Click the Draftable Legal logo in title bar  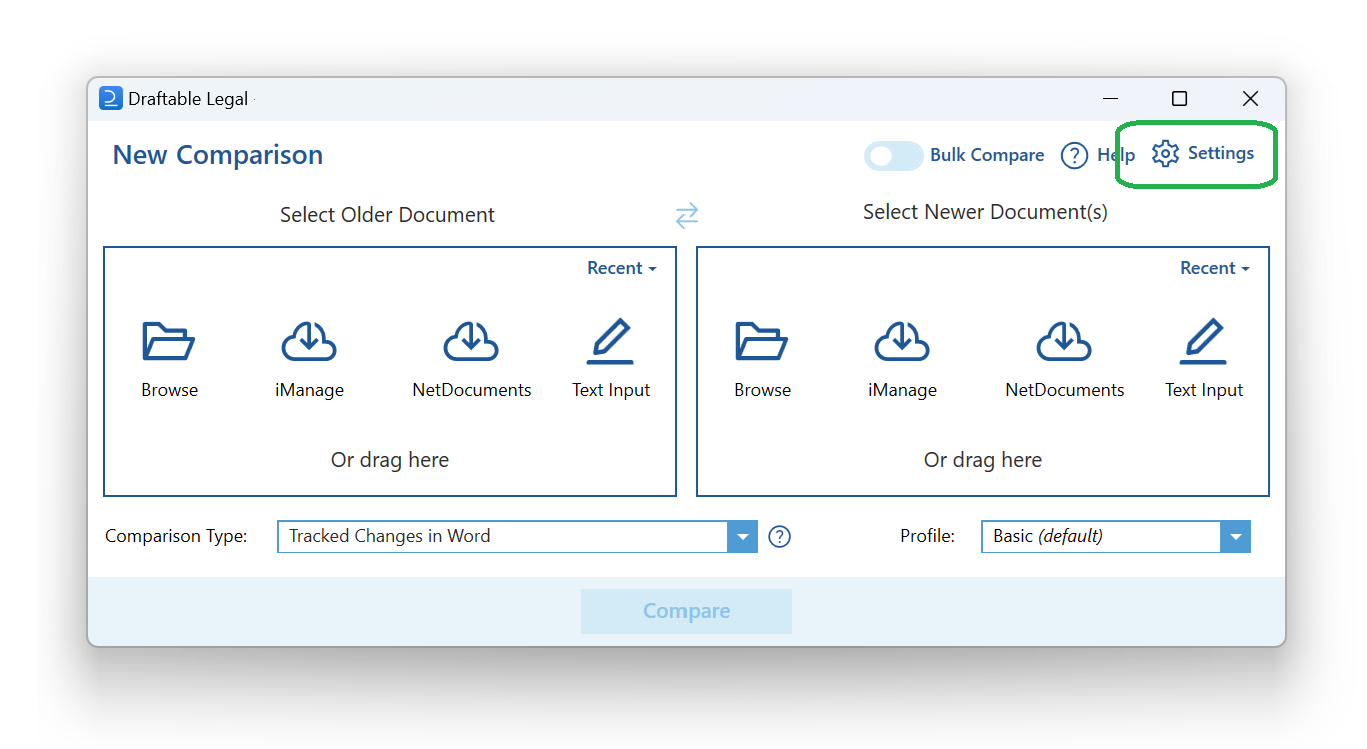110,98
